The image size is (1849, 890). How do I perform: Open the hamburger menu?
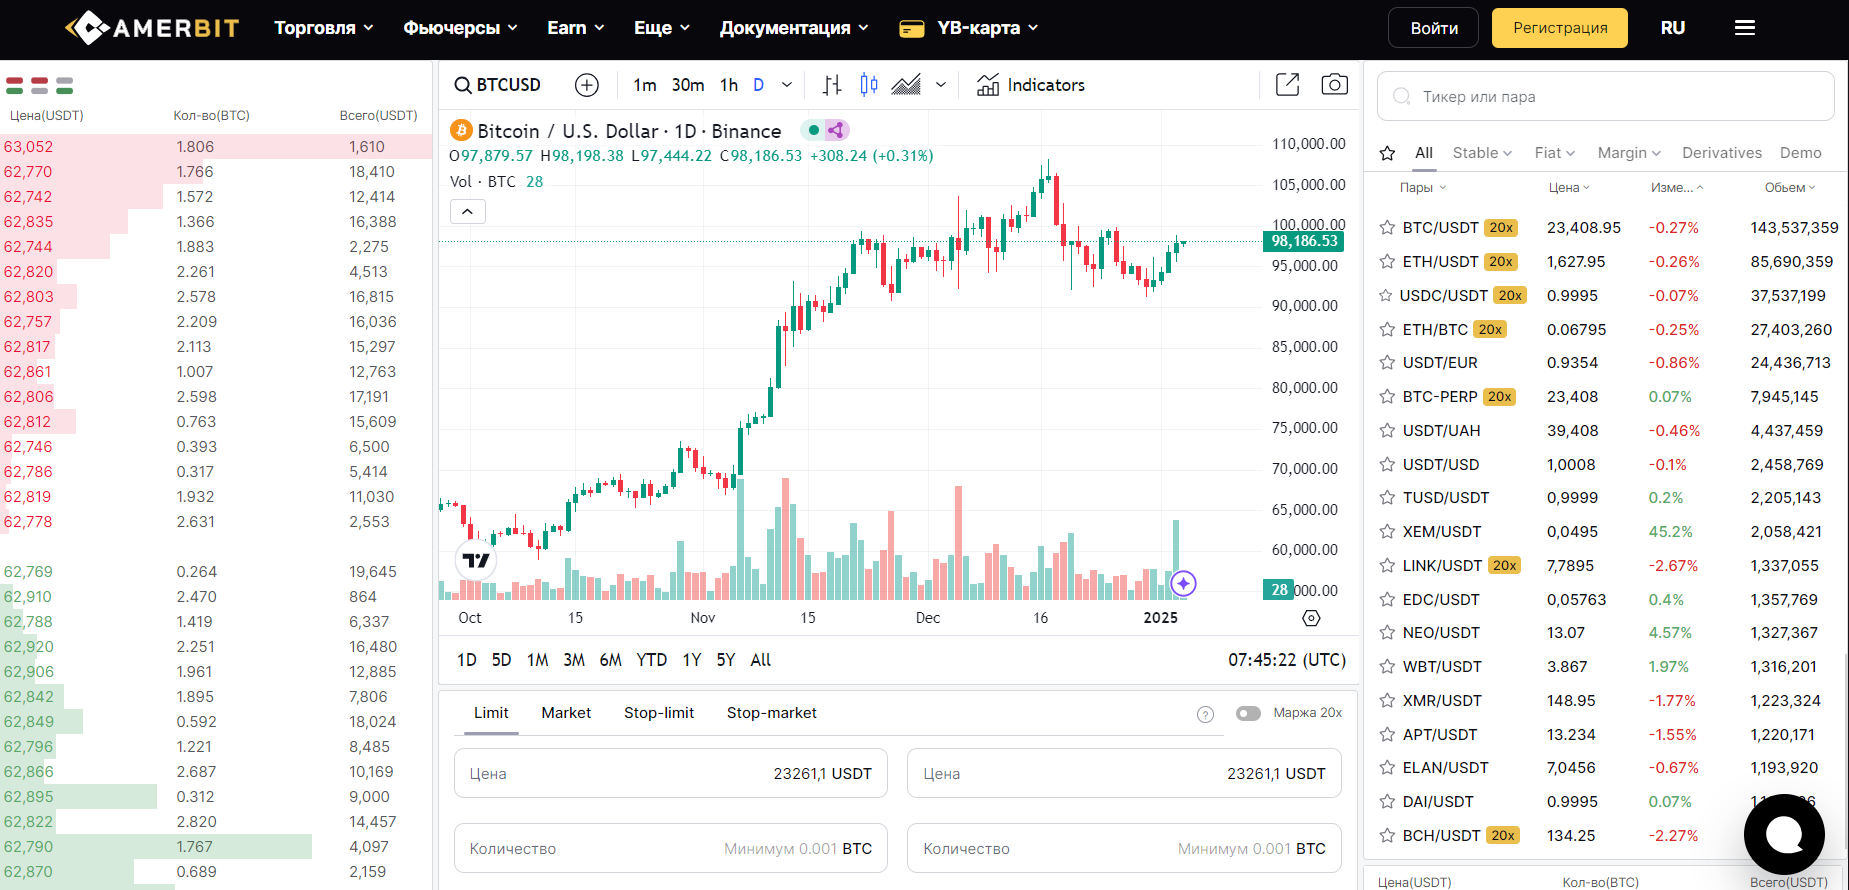tap(1745, 28)
